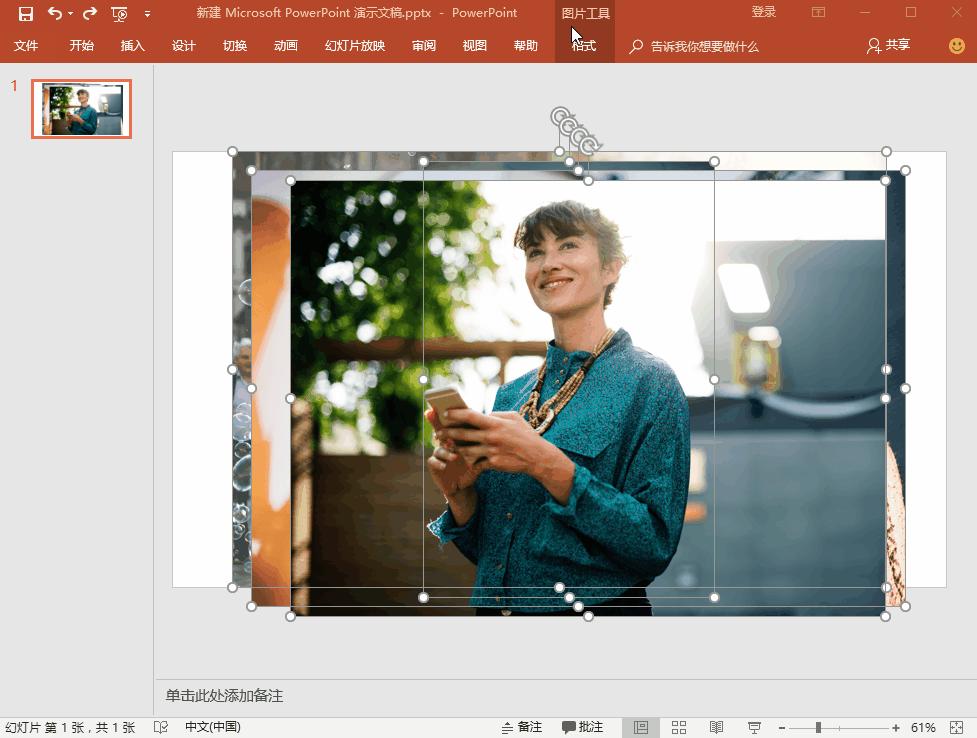Open Reading view from the status bar
Viewport: 977px width, 738px height.
[x=716, y=727]
